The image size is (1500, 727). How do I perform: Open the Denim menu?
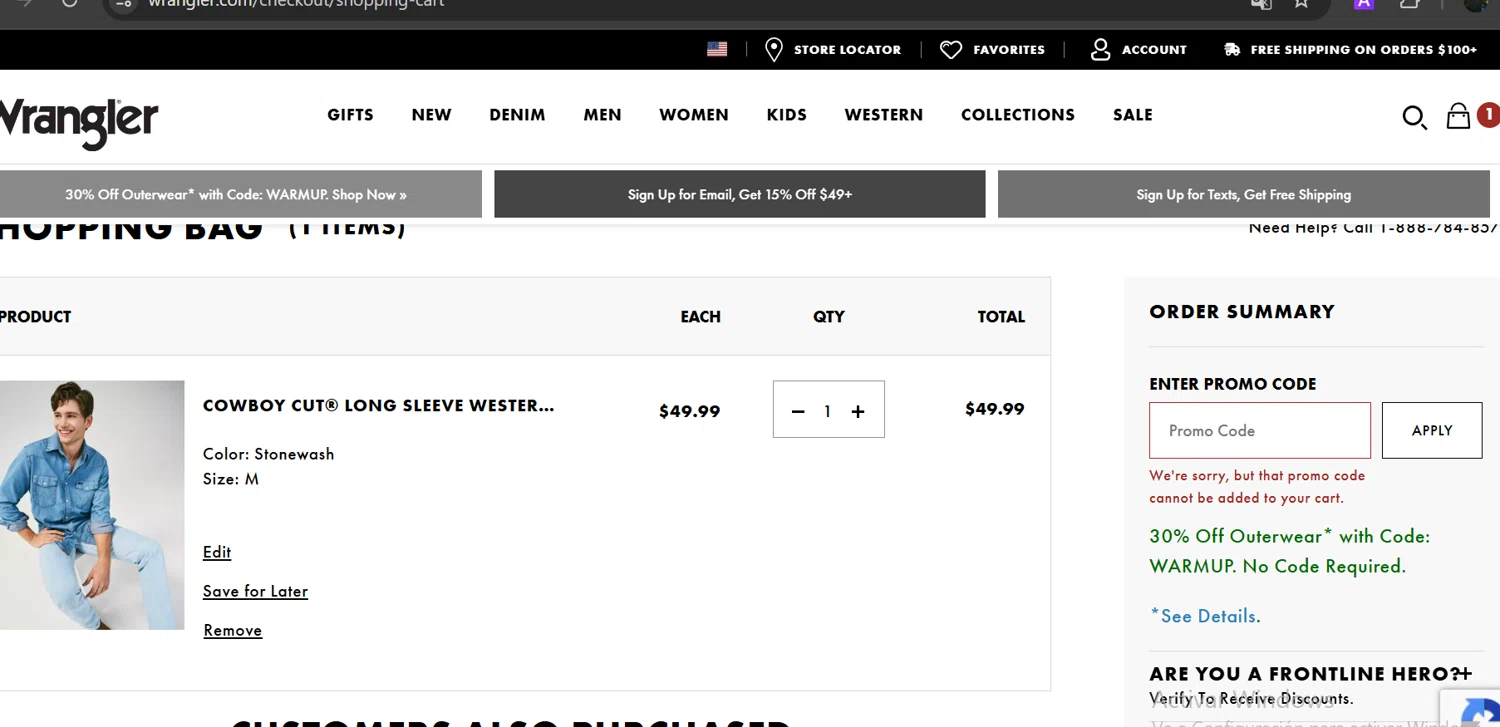517,115
